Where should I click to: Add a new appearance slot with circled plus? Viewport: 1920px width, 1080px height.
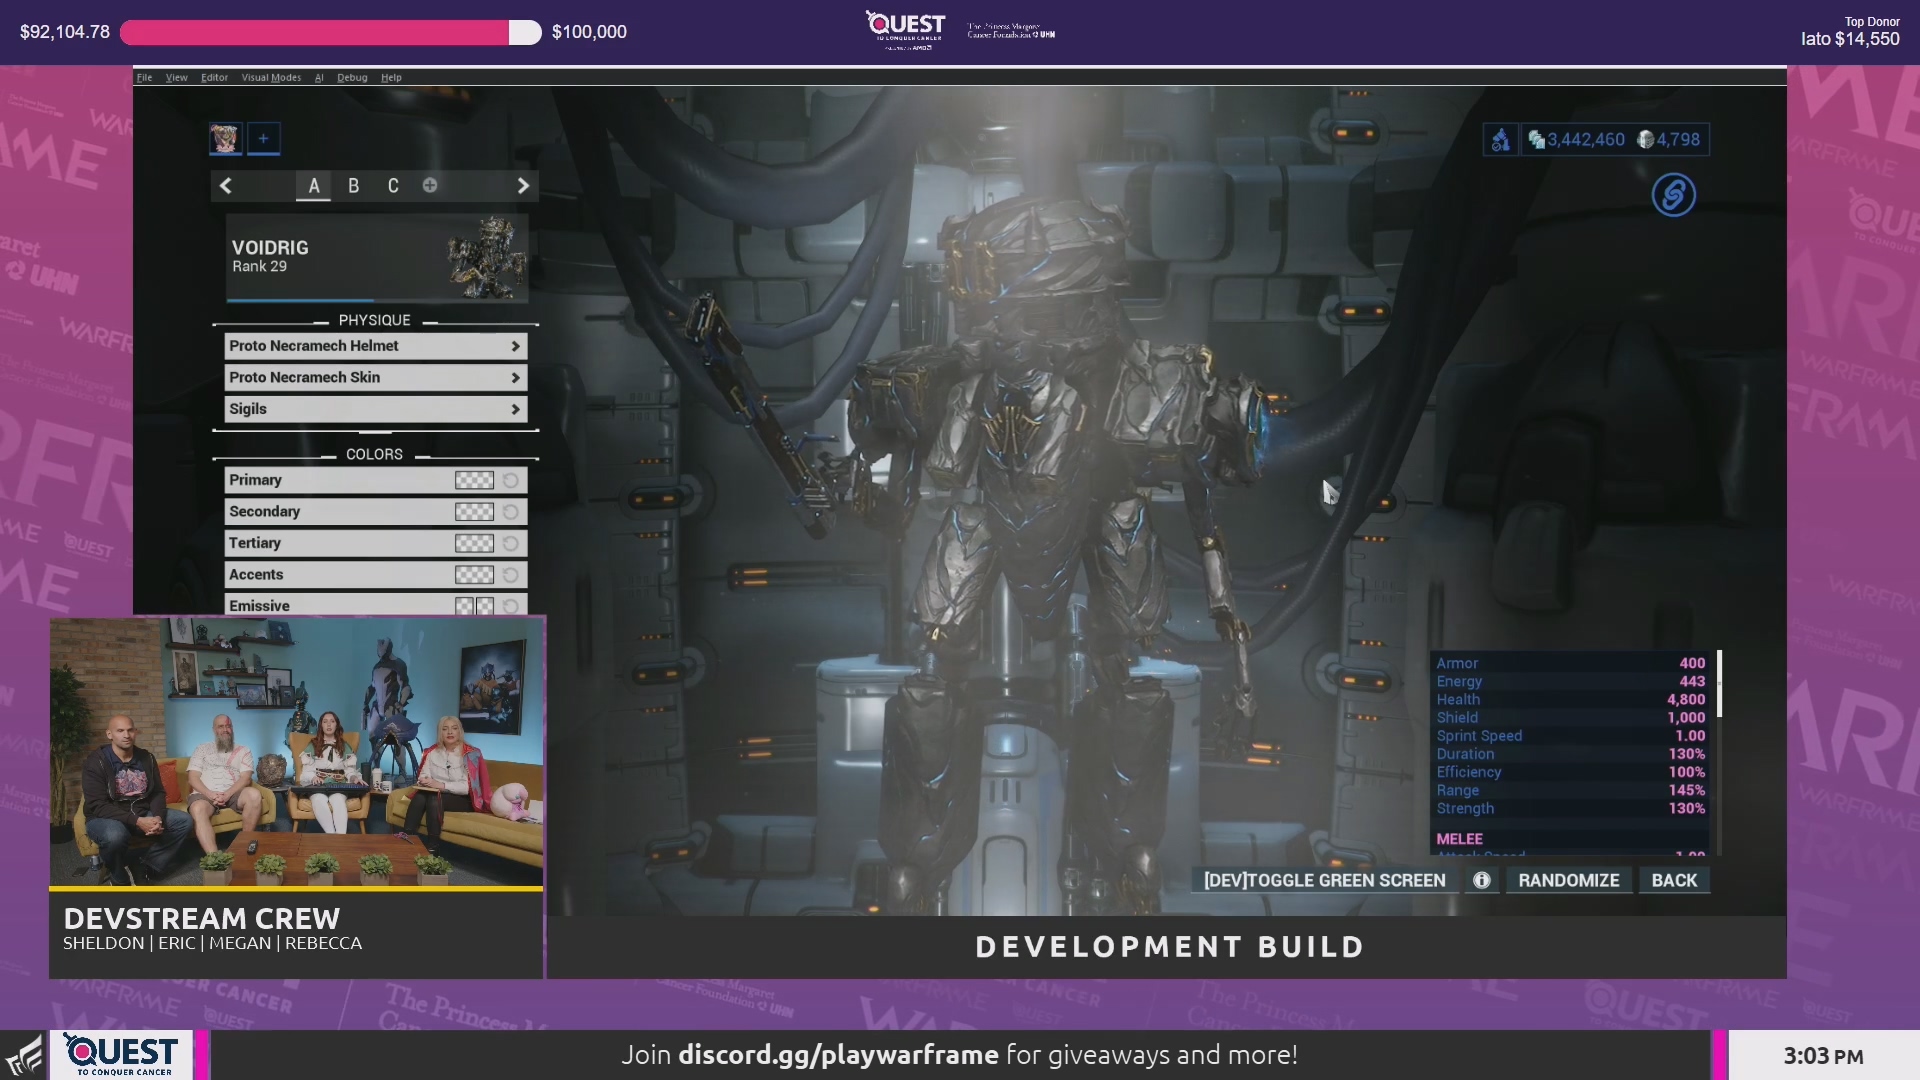(430, 185)
